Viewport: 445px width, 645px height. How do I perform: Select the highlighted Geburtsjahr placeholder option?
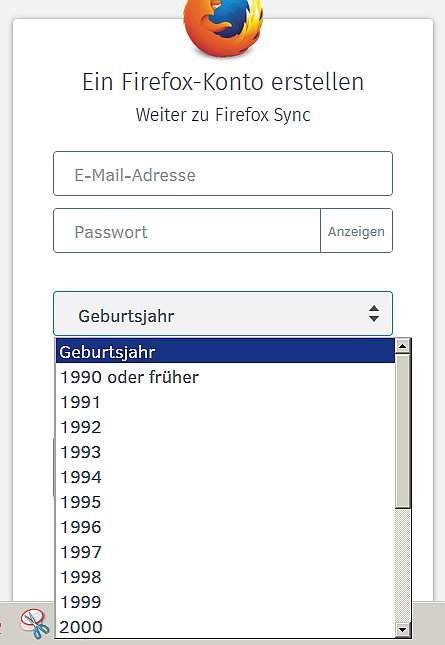(x=225, y=352)
